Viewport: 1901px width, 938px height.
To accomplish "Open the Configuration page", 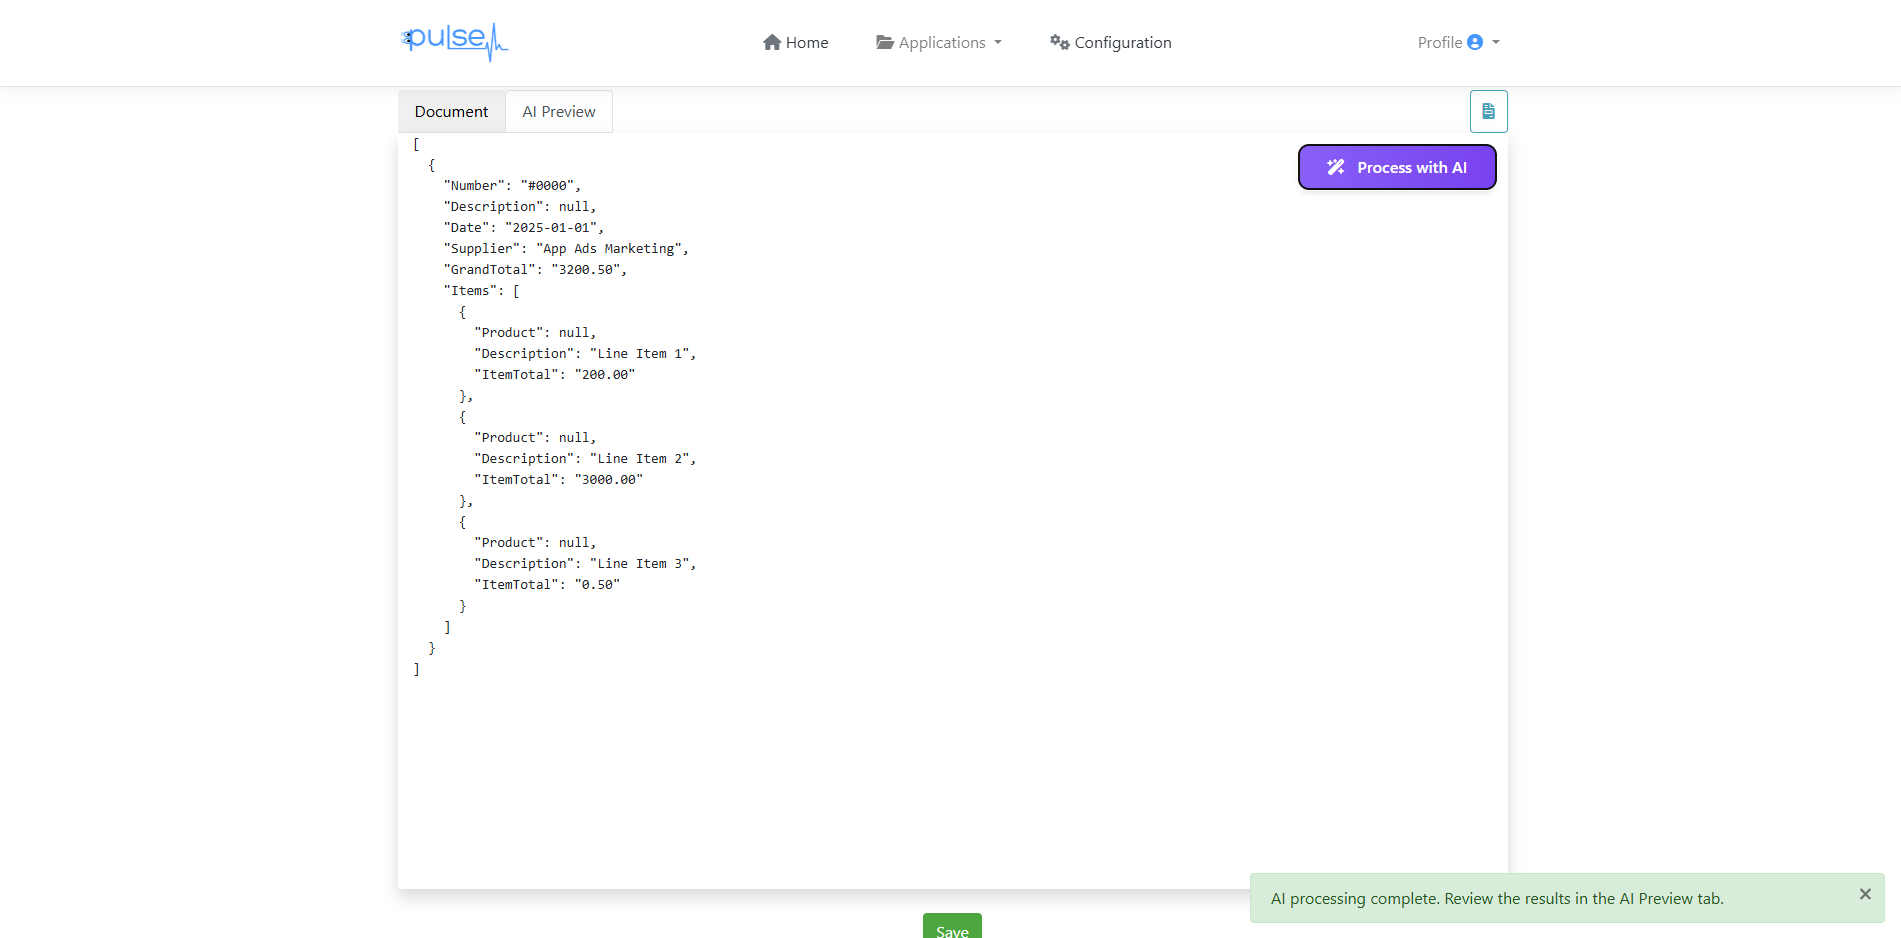I will pyautogui.click(x=1110, y=42).
